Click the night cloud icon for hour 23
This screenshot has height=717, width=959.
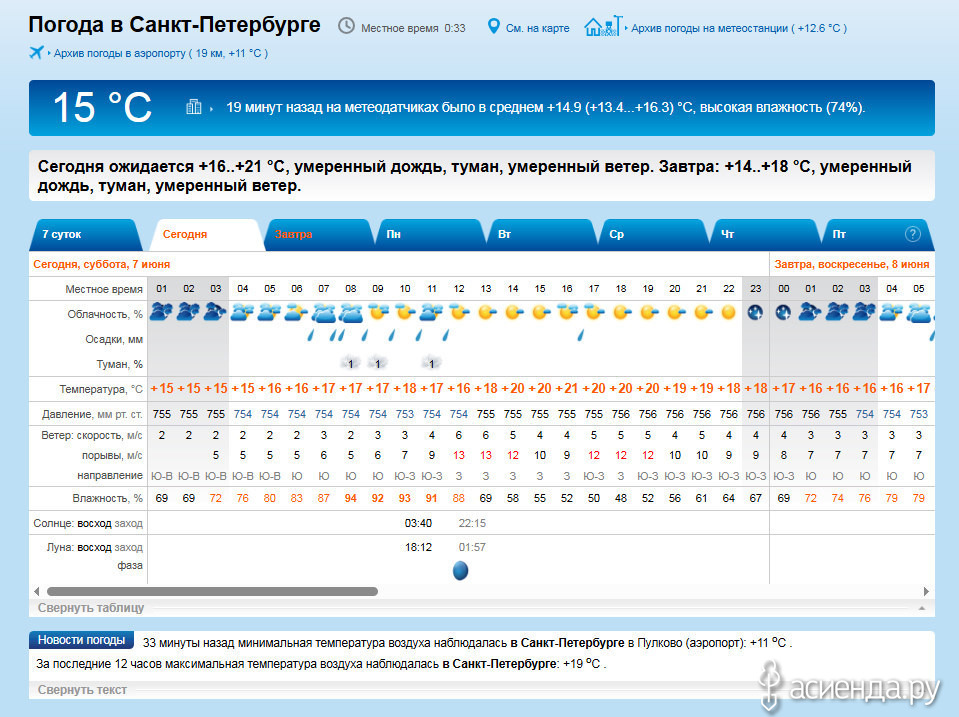tap(755, 312)
